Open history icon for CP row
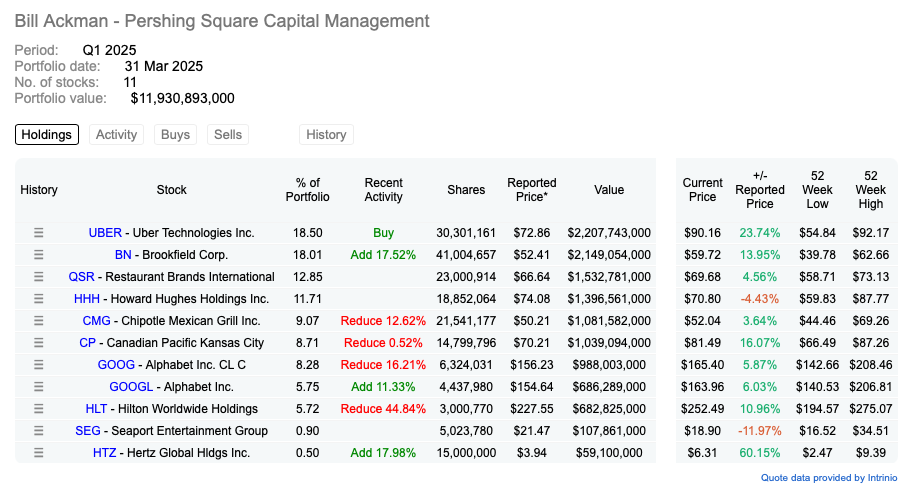 tap(38, 343)
